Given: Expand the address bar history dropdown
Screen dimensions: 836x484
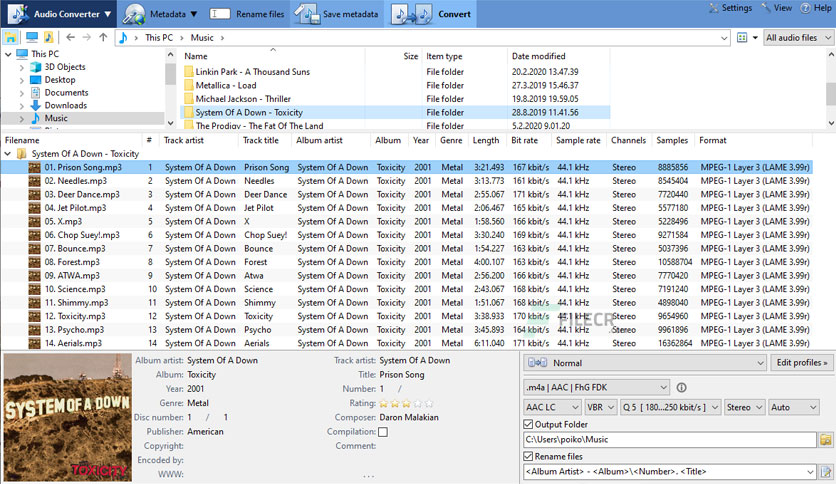Looking at the screenshot, I should coord(724,38).
